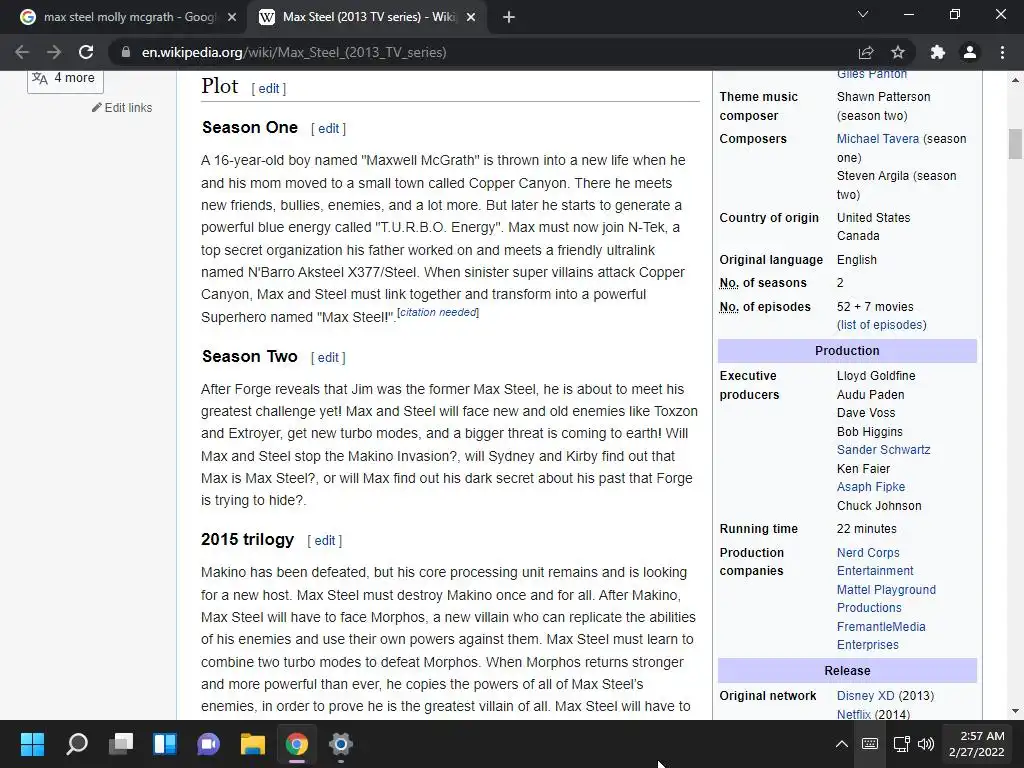Click Edit links in sidebar
1024x768 pixels.
[122, 108]
